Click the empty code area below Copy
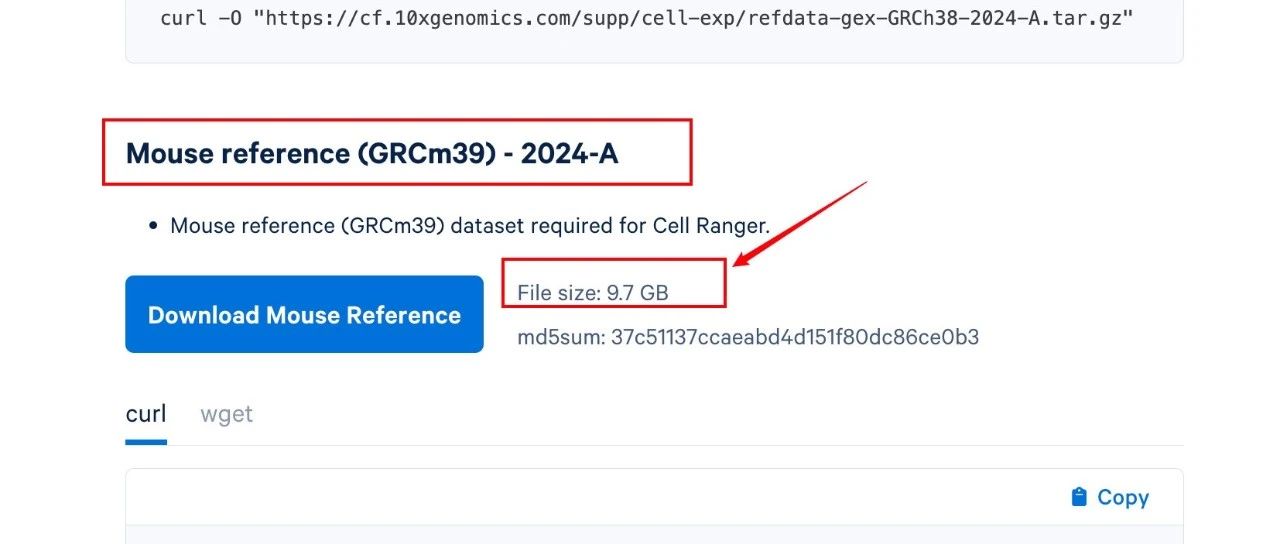 coord(654,535)
